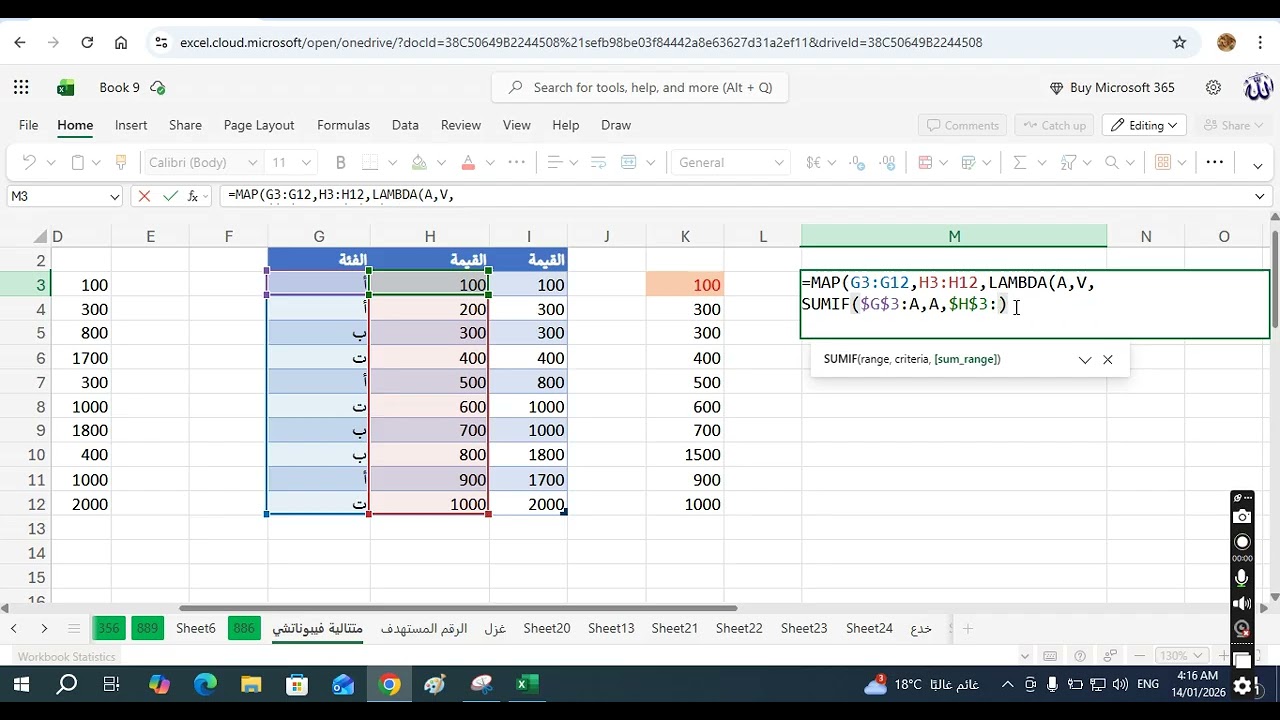Click the Wrap Text icon
The width and height of the screenshot is (1280, 720).
598,162
